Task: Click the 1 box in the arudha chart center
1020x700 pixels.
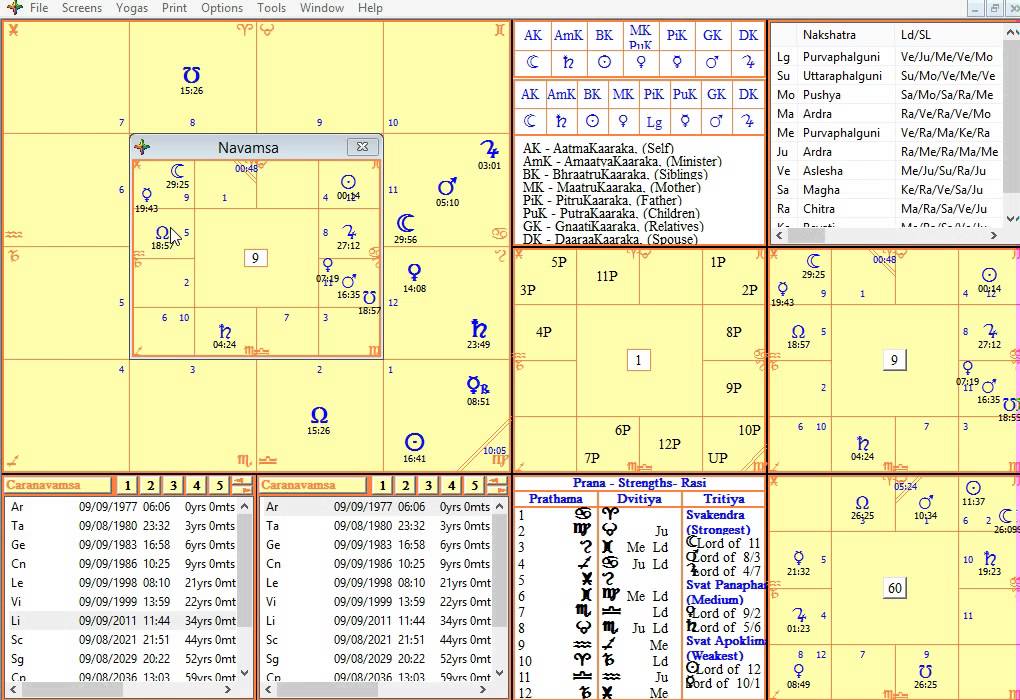Action: pyautogui.click(x=638, y=360)
